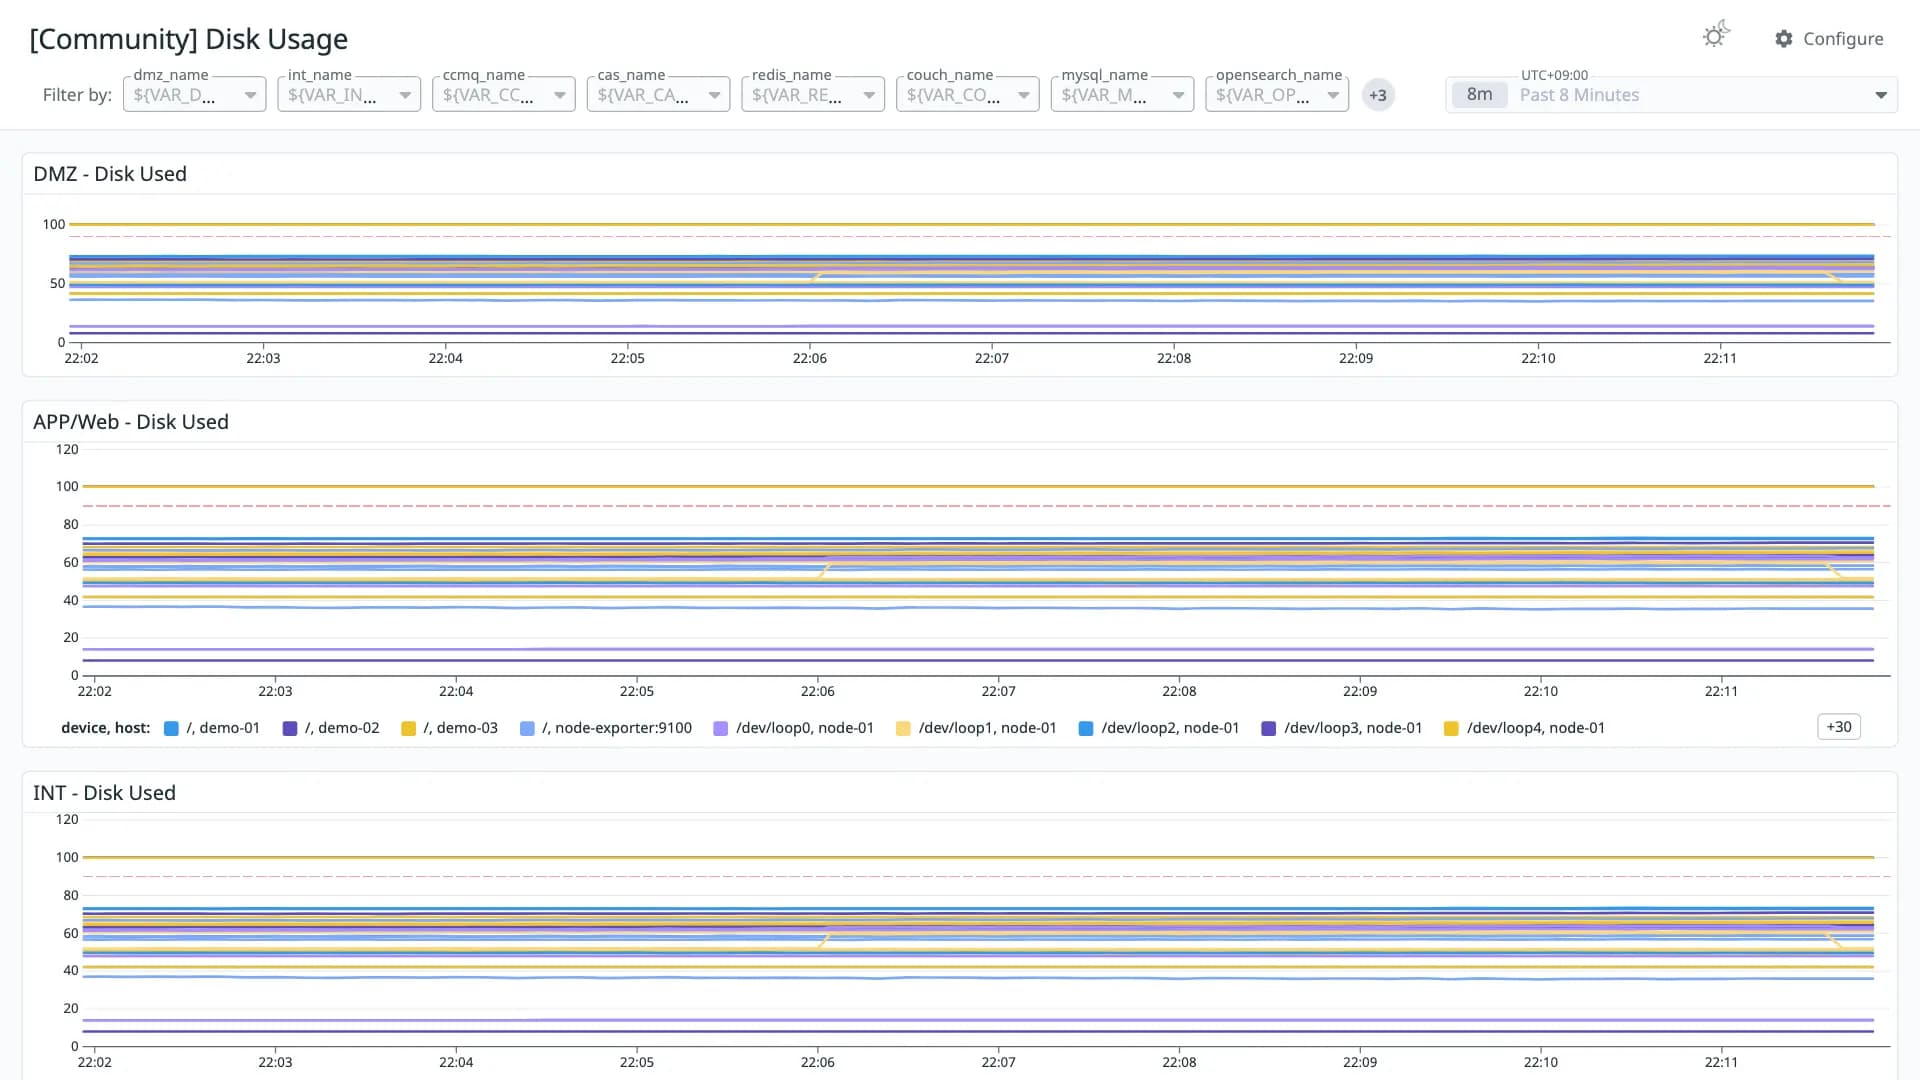Toggle the dark/light theme icon
Viewport: 1920px width, 1080px height.
[1715, 36]
